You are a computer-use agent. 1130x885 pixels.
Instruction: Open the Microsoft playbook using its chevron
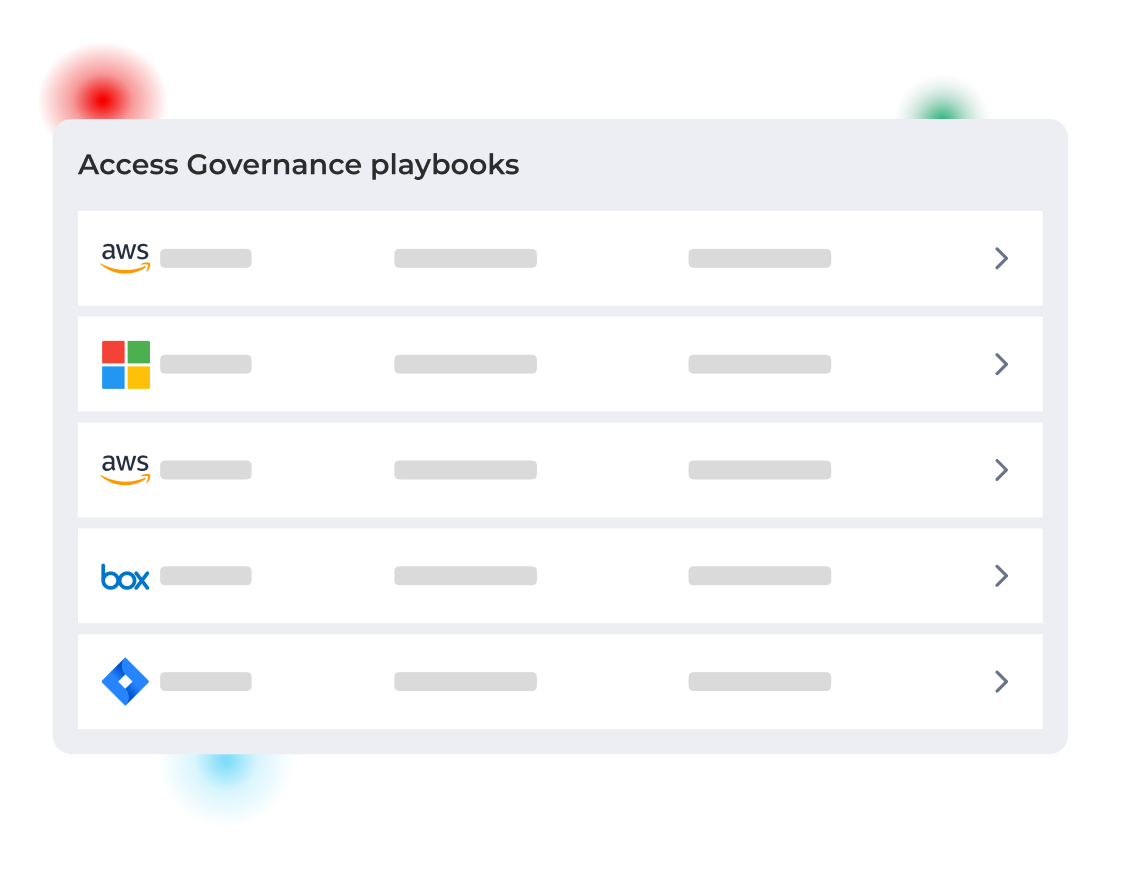click(x=1001, y=364)
